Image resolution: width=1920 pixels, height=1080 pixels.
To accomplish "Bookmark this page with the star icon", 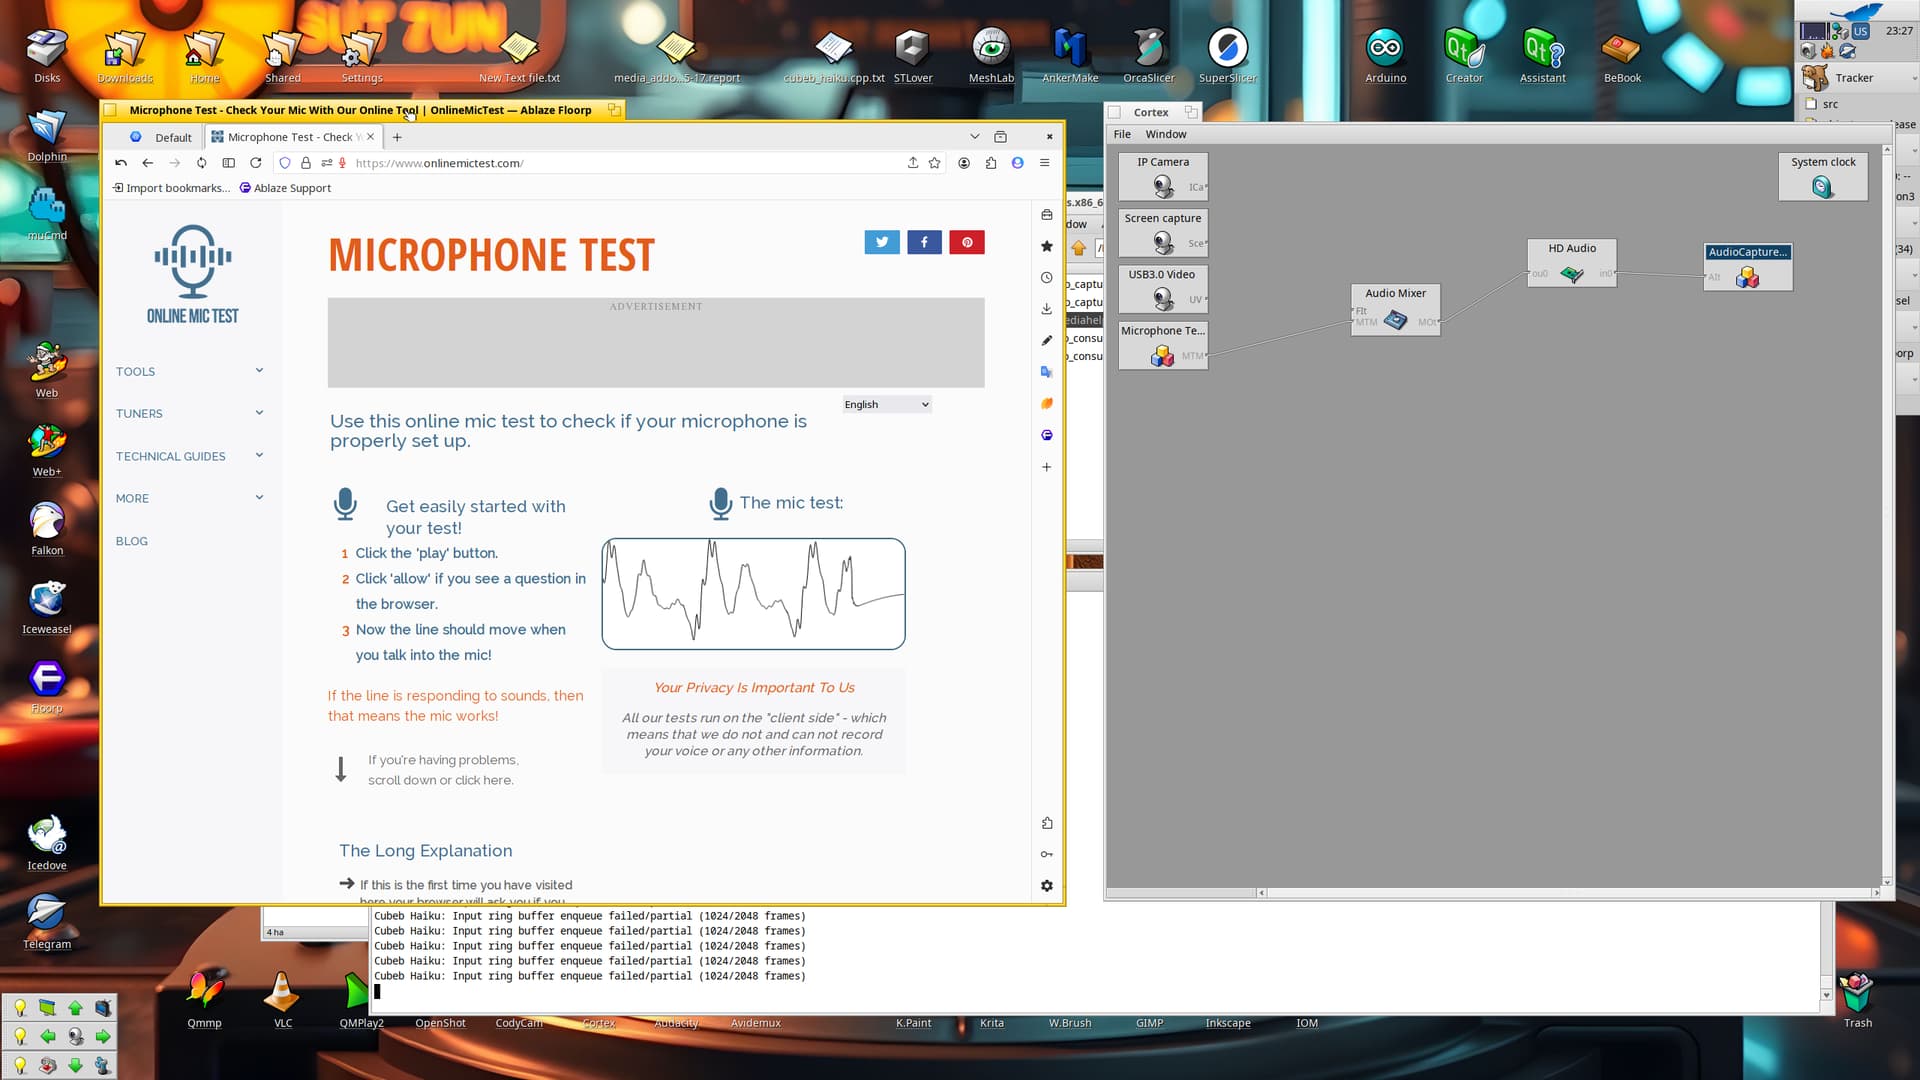I will coord(935,163).
